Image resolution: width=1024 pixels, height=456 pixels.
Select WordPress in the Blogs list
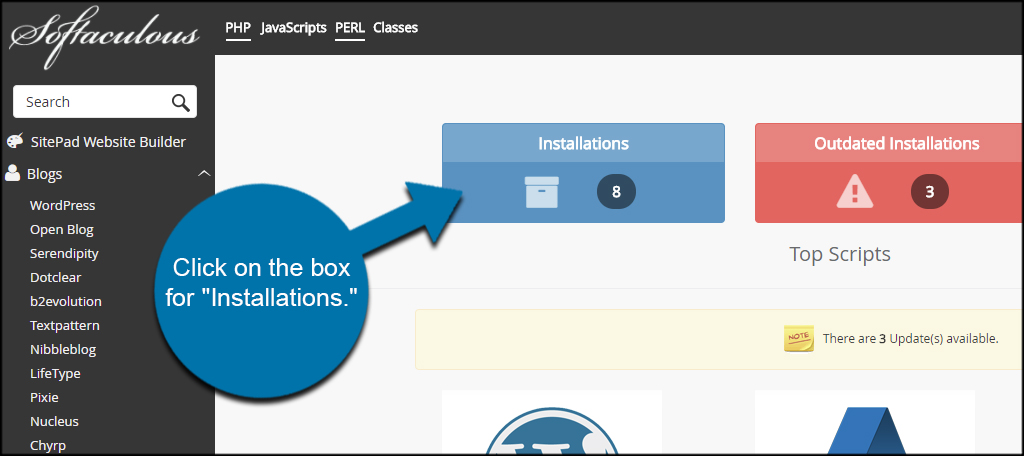(x=63, y=205)
